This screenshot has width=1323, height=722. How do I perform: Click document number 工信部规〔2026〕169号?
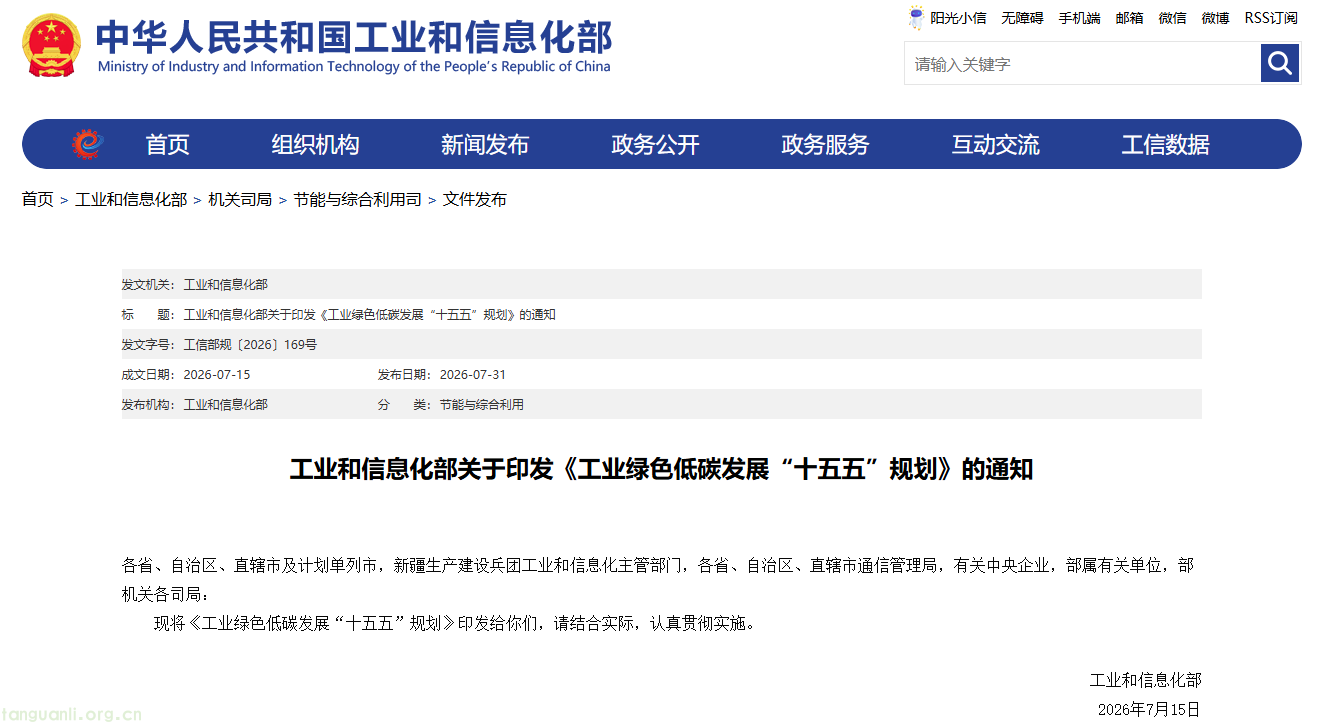250,345
